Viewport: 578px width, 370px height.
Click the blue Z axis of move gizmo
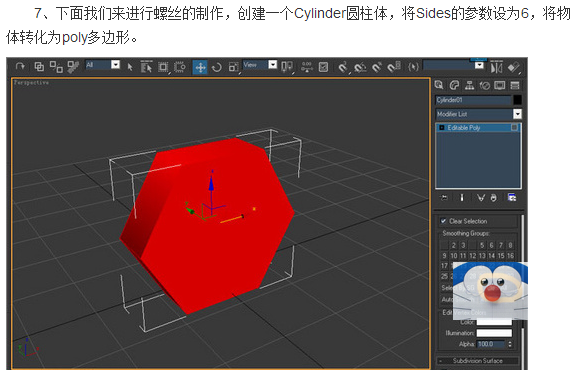click(x=211, y=184)
